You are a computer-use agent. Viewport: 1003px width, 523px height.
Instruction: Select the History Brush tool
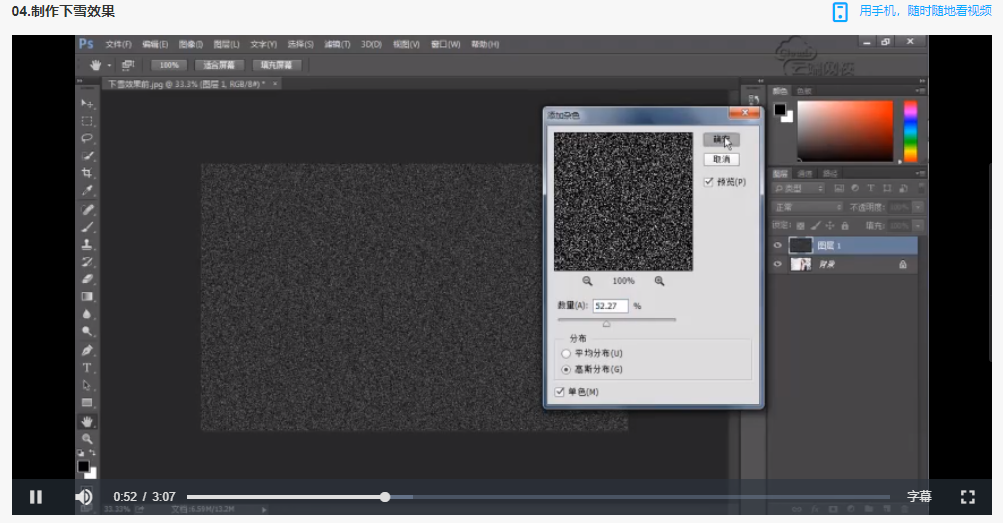(x=87, y=262)
